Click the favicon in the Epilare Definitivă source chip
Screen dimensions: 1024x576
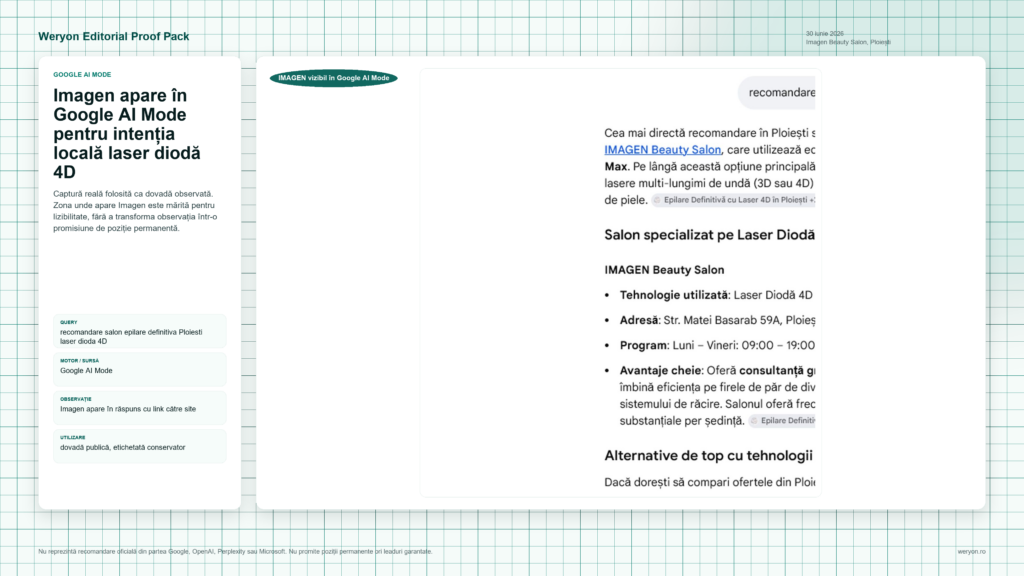[x=657, y=200]
